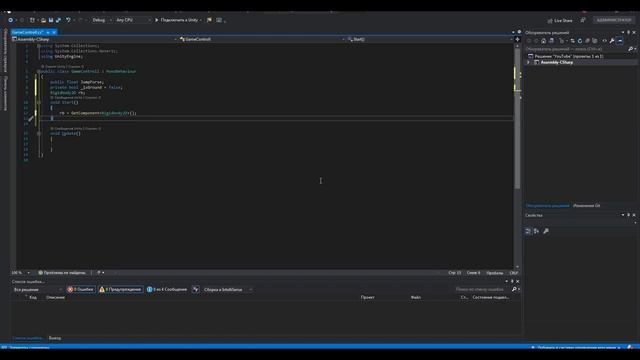640x360 pixels.
Task: Open the Error List scope dropdown
Action: (x=38, y=290)
